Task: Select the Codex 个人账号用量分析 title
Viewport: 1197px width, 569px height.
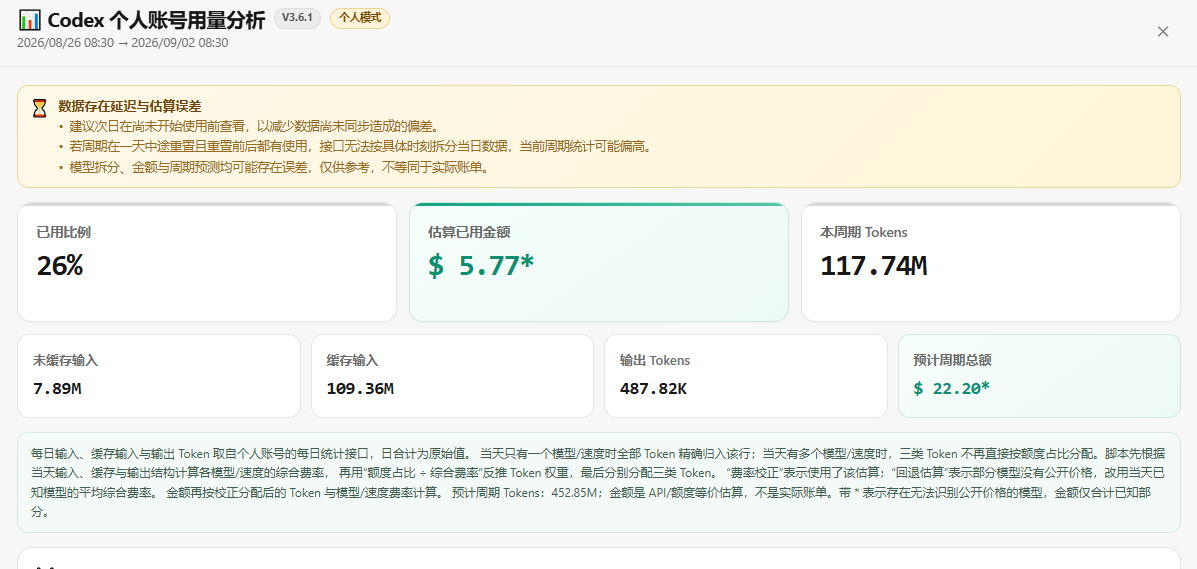Action: pyautogui.click(x=156, y=20)
